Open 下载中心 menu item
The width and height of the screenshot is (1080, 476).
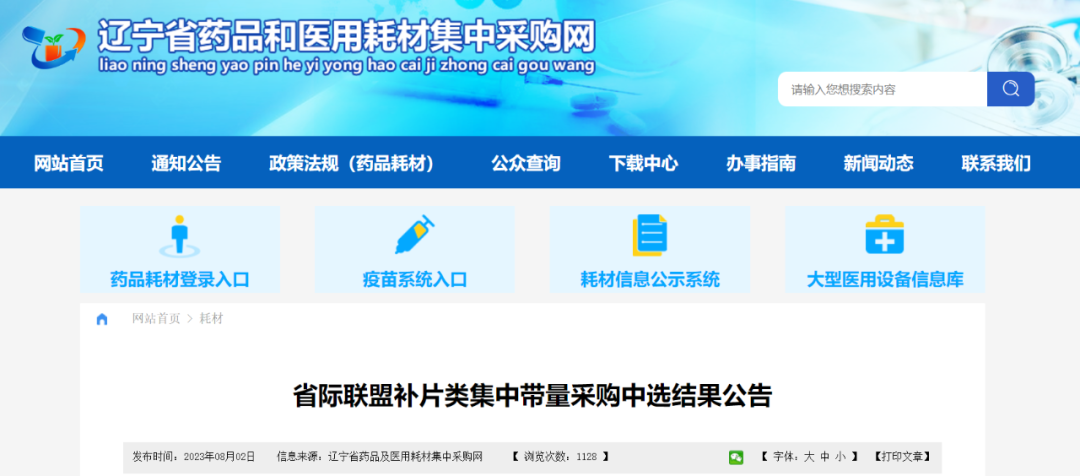click(x=643, y=163)
